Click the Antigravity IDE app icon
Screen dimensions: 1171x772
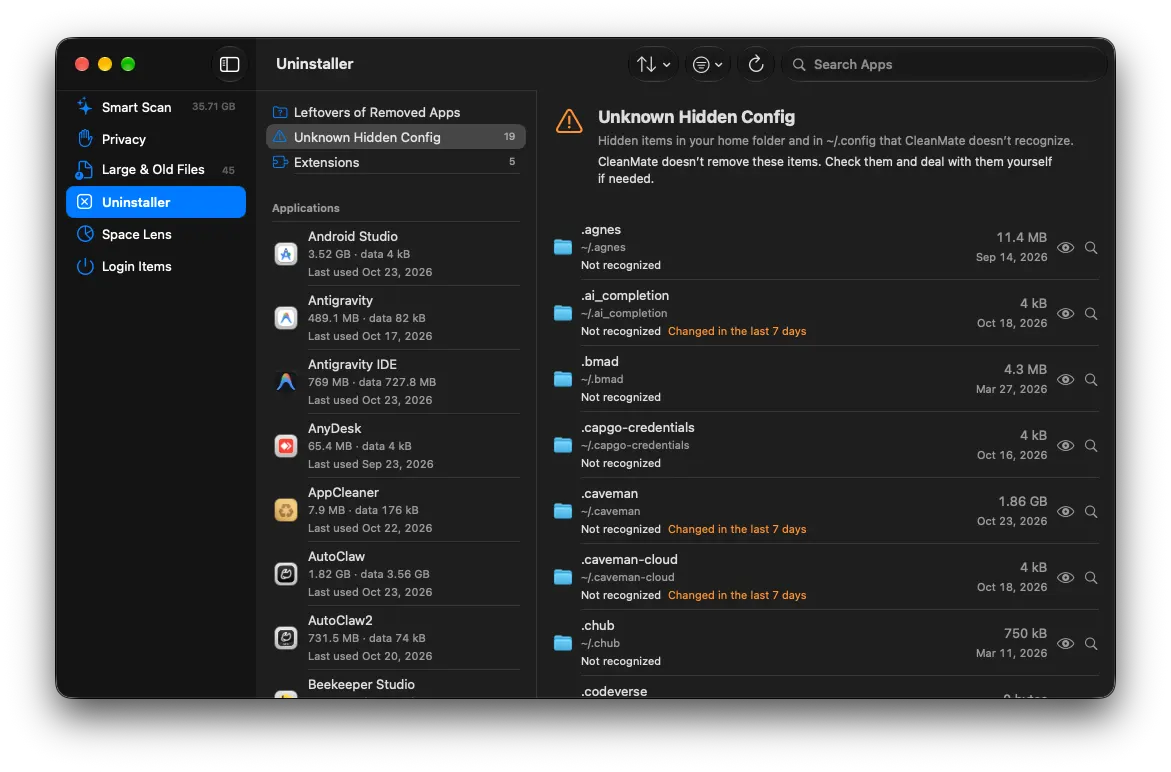click(286, 382)
